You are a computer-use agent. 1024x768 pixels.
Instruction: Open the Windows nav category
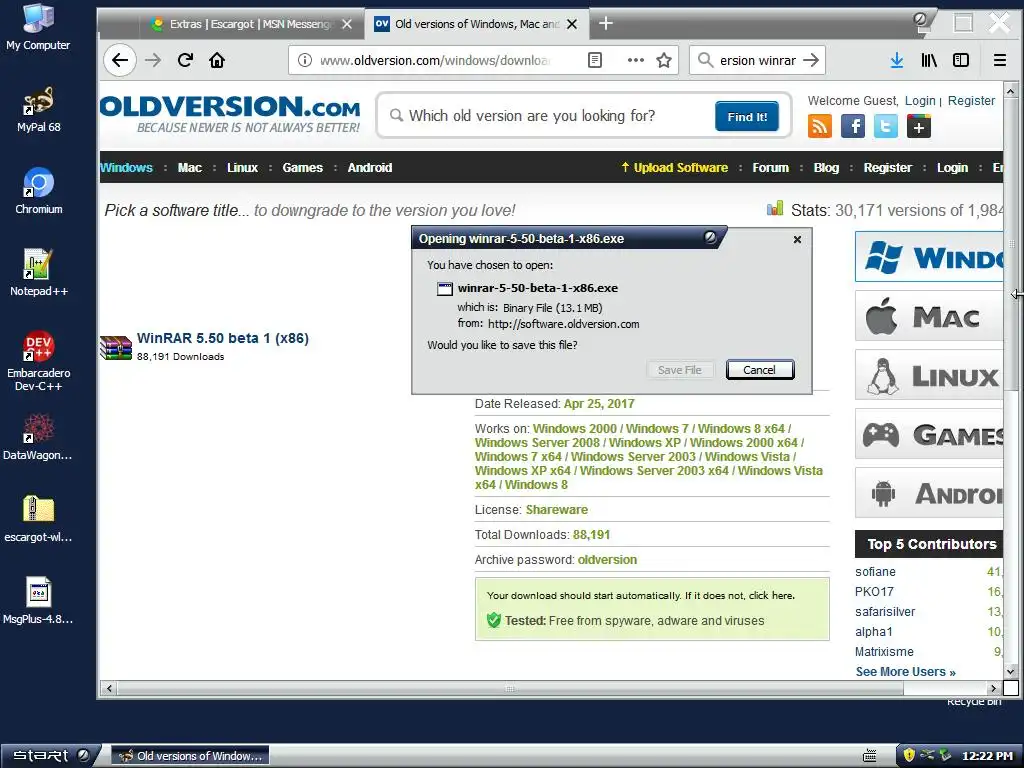coord(126,167)
